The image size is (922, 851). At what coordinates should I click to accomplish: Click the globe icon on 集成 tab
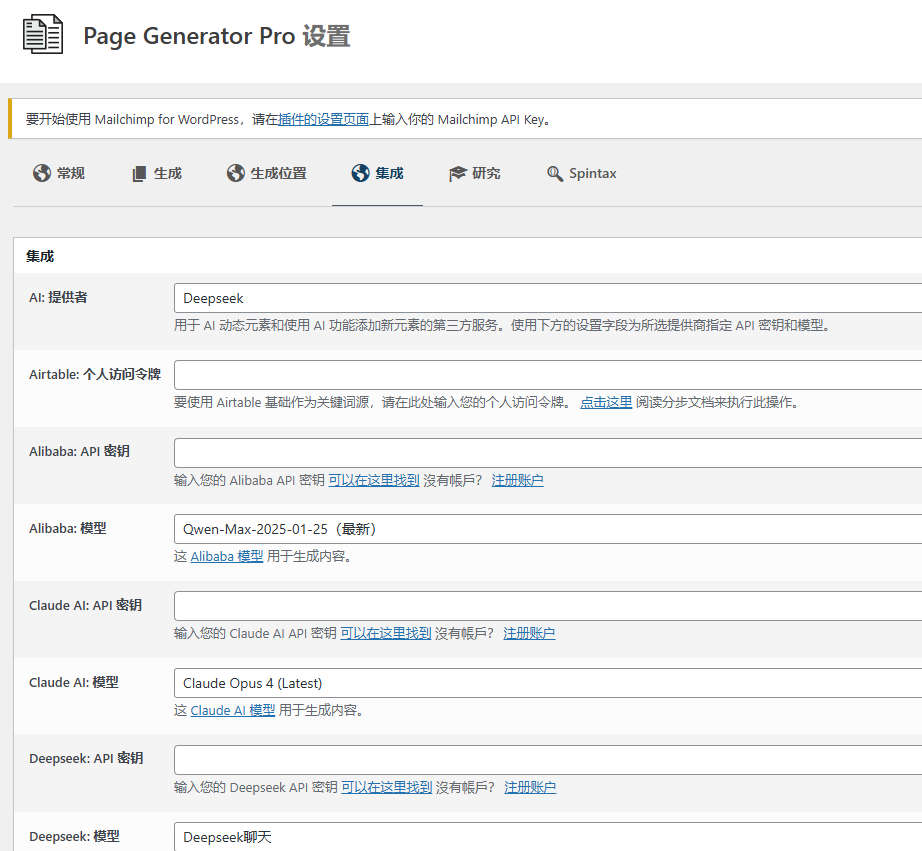(x=360, y=173)
